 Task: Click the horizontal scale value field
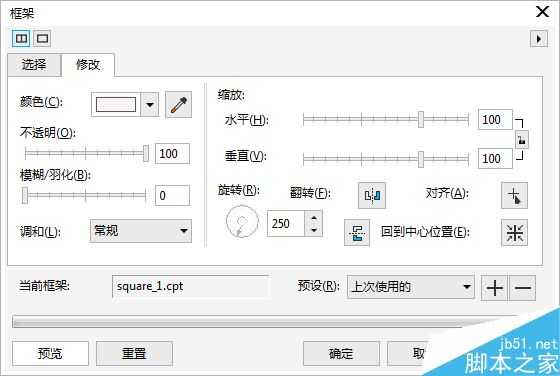[x=495, y=119]
